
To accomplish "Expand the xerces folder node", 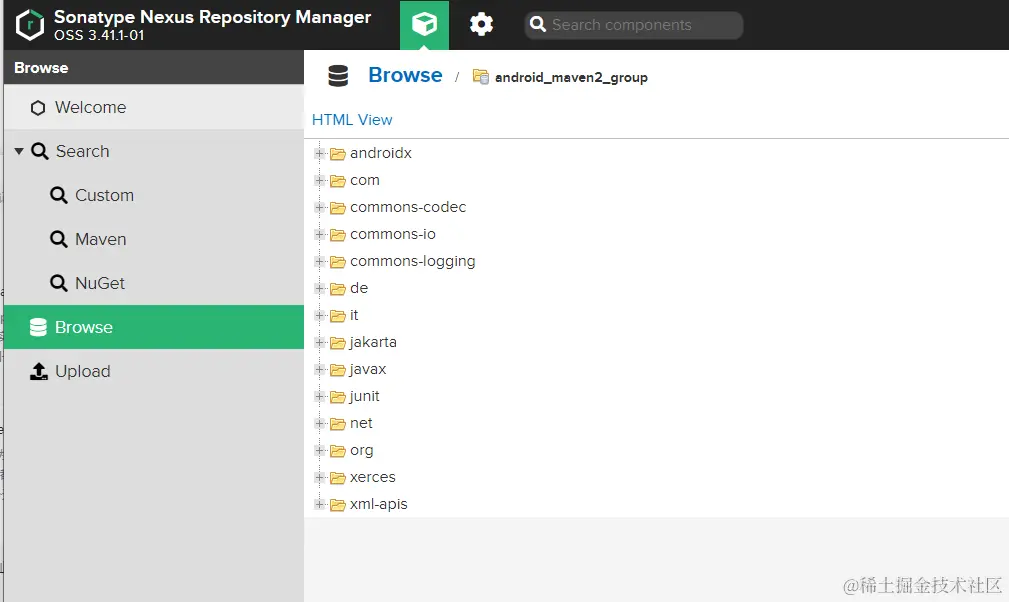I will [x=319, y=477].
